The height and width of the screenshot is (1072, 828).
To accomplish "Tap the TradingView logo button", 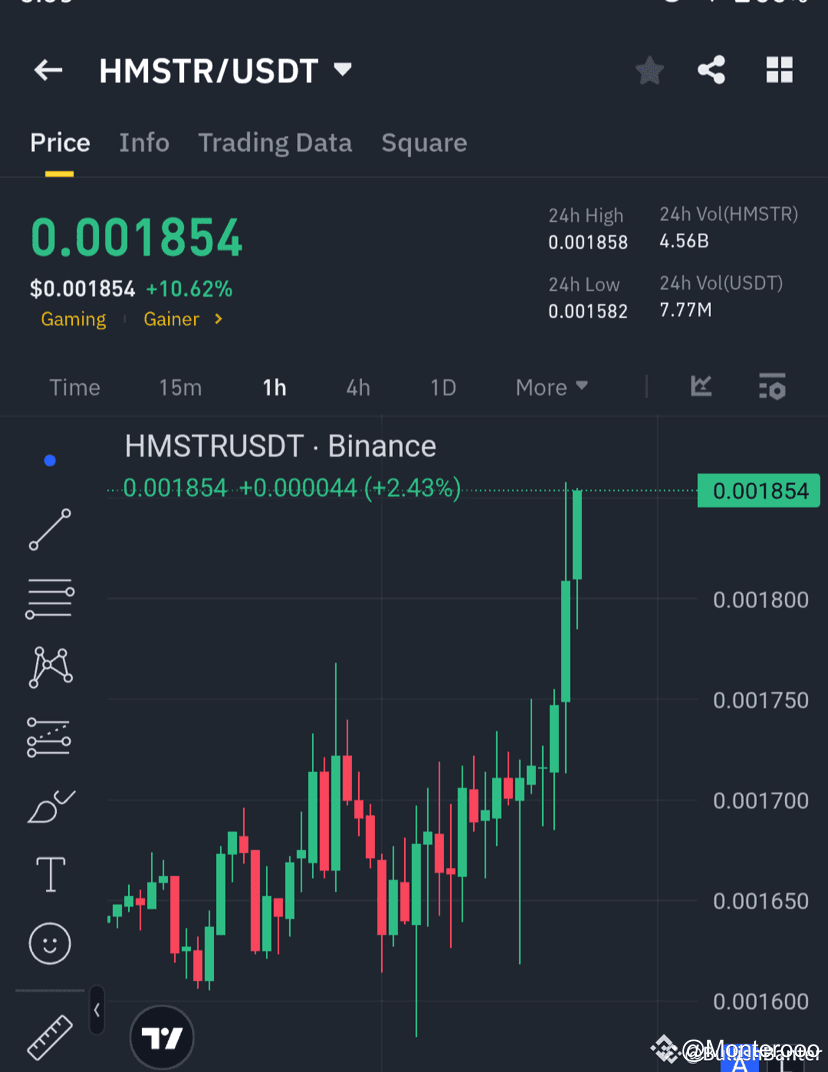I will [x=161, y=1037].
